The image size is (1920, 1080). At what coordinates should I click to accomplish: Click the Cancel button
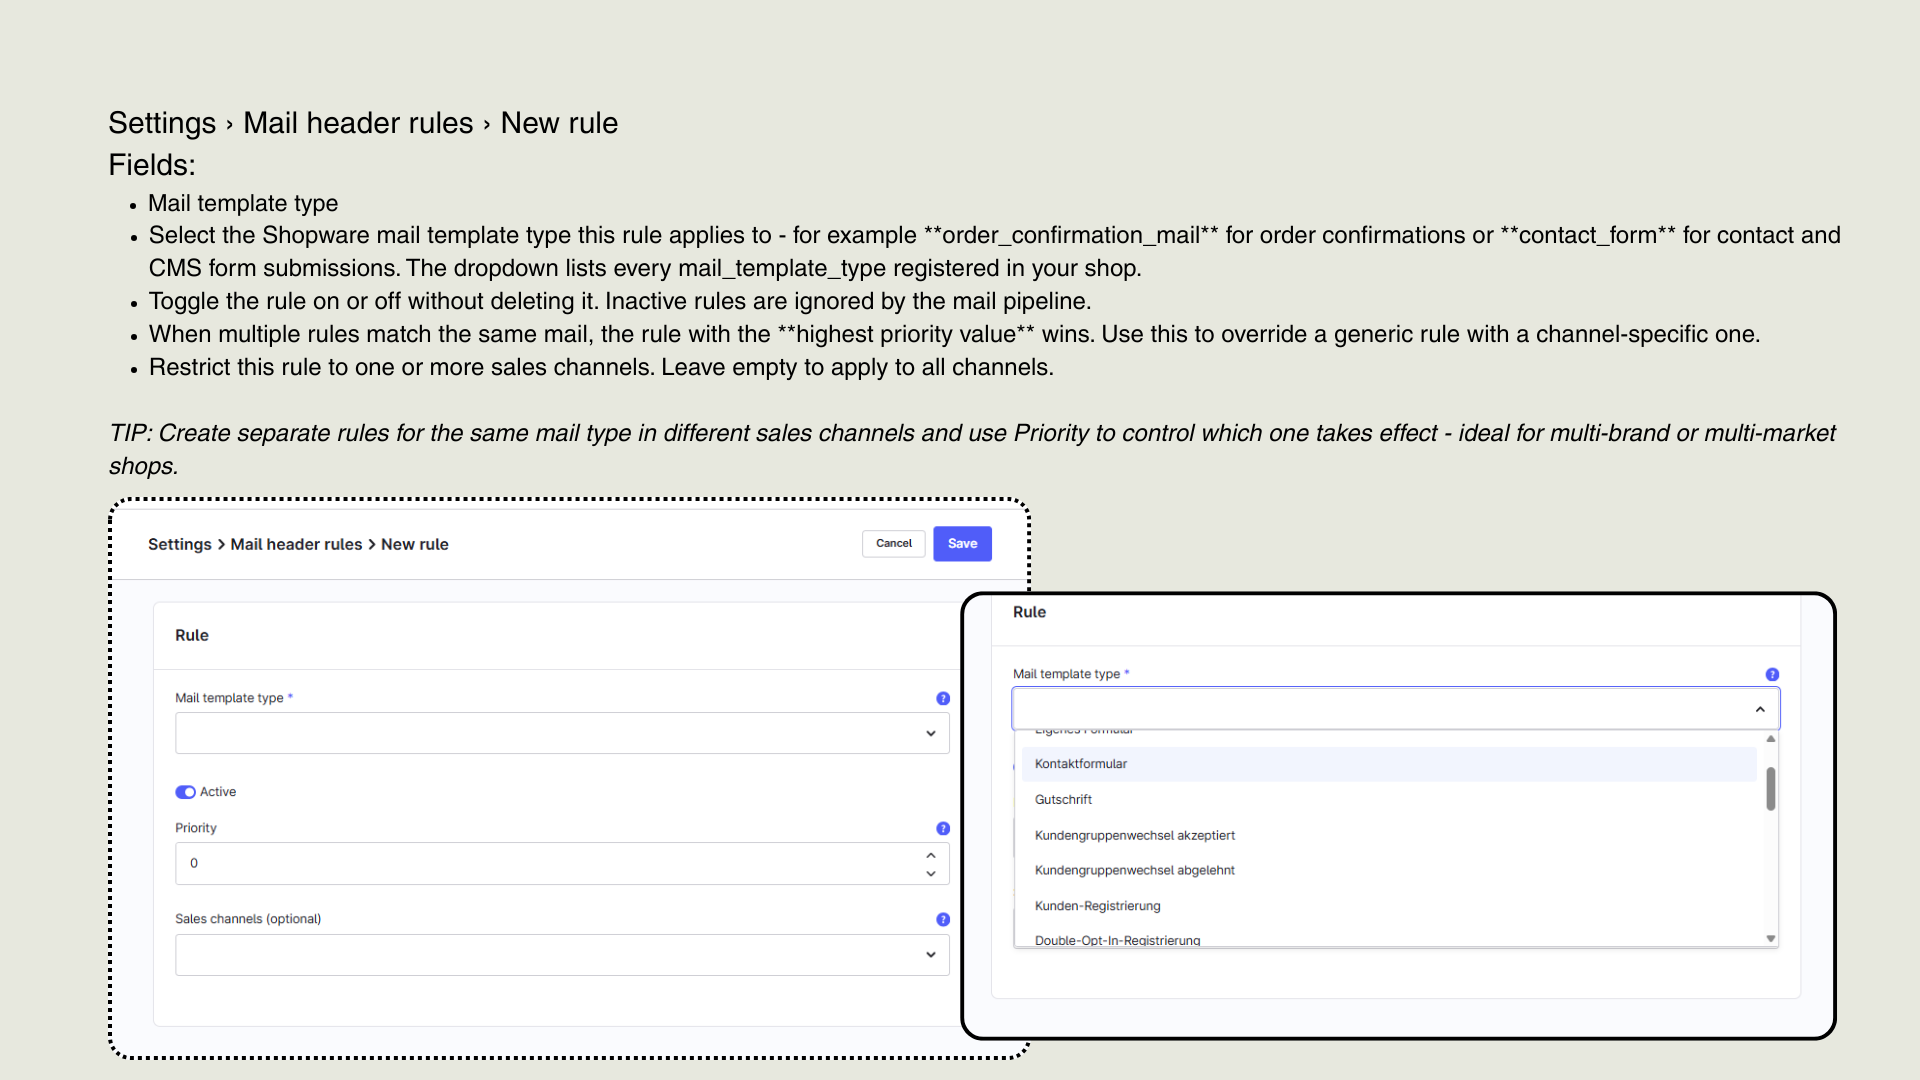894,544
